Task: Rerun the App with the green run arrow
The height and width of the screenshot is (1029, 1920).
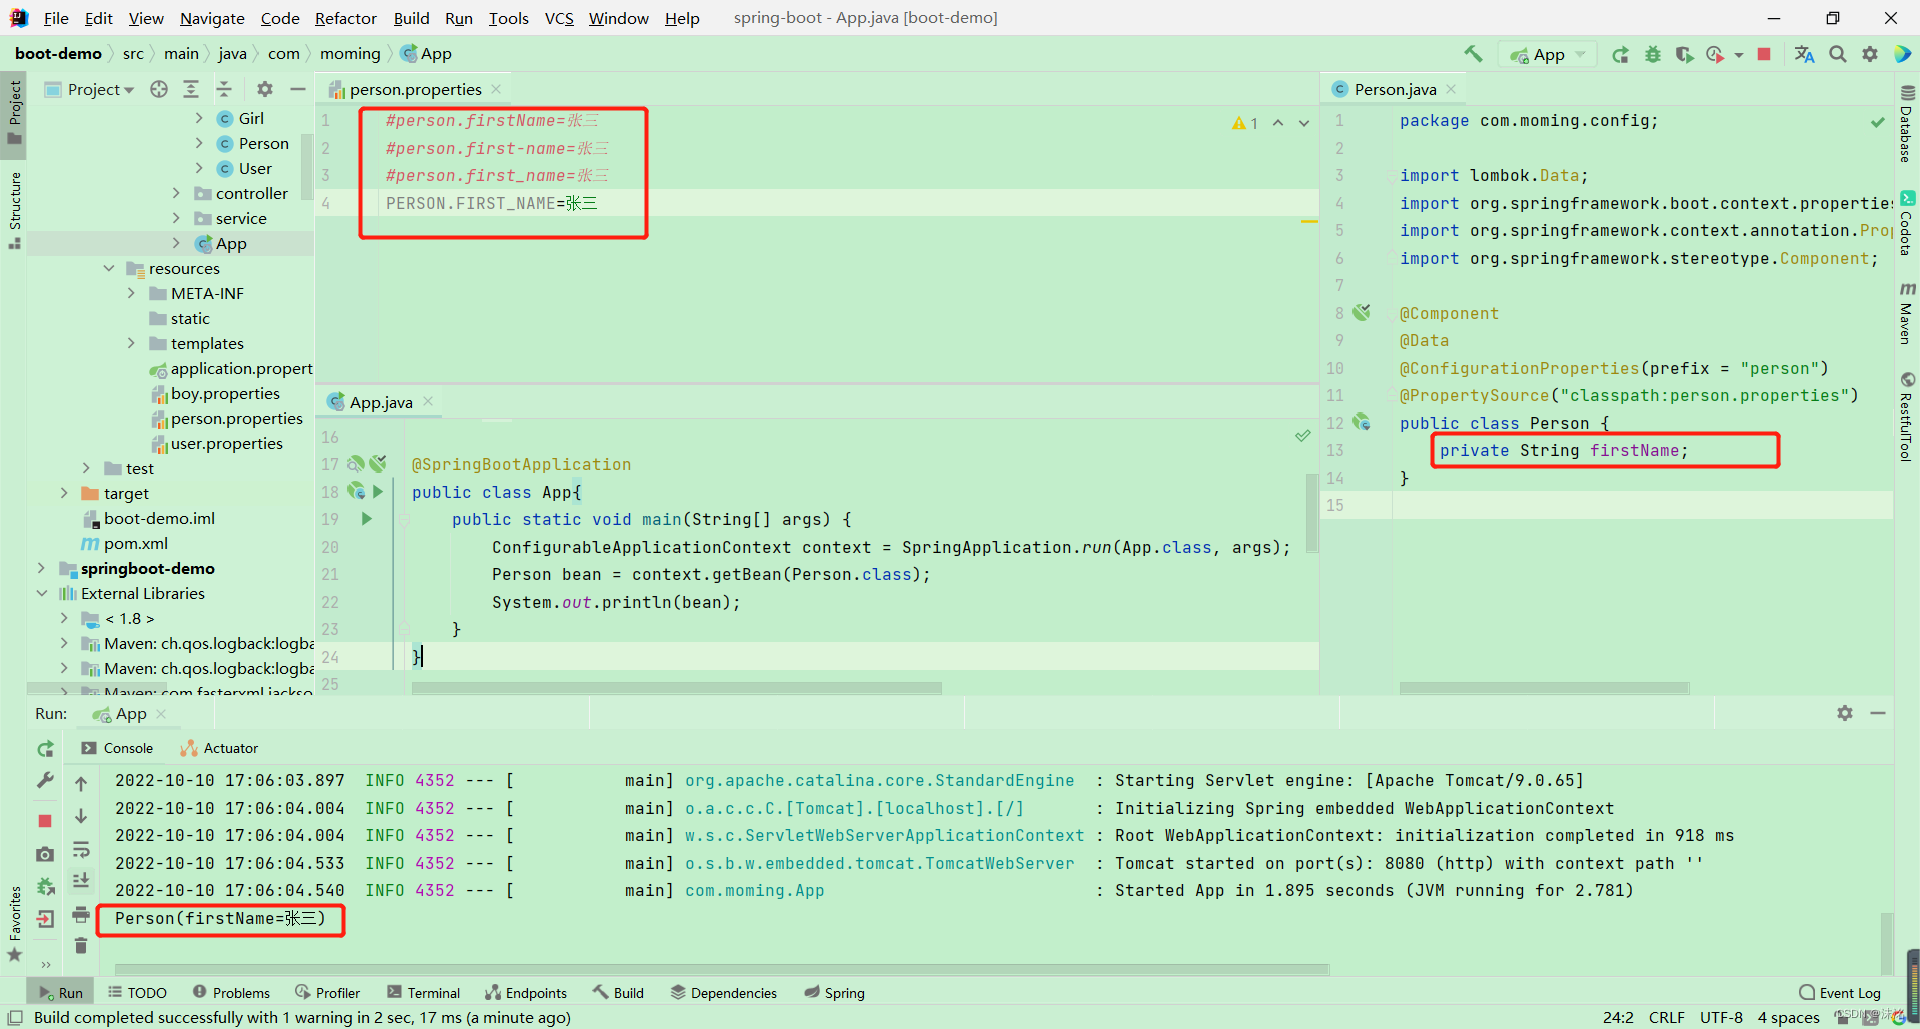Action: click(1621, 54)
